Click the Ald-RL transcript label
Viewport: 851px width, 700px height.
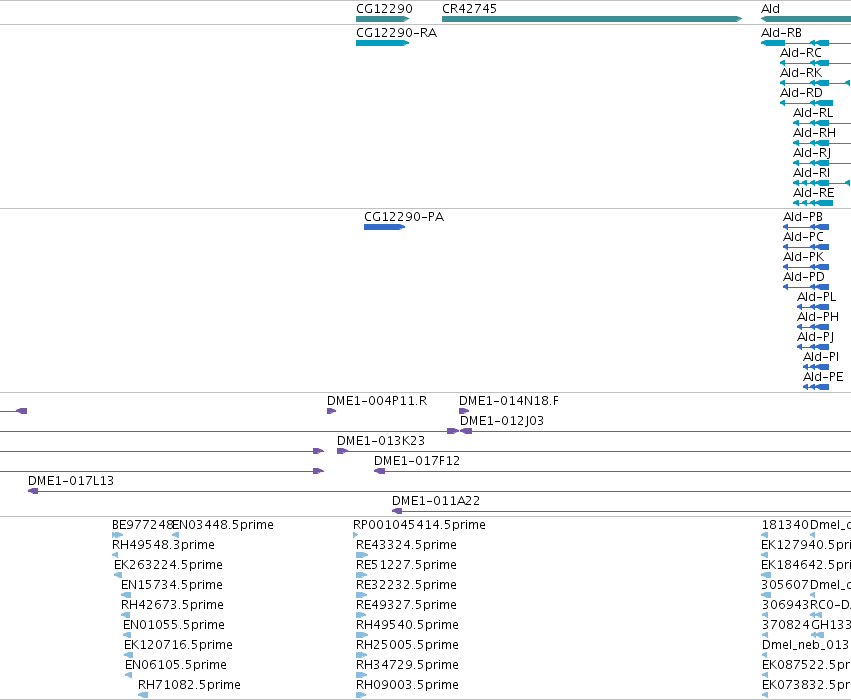(812, 113)
